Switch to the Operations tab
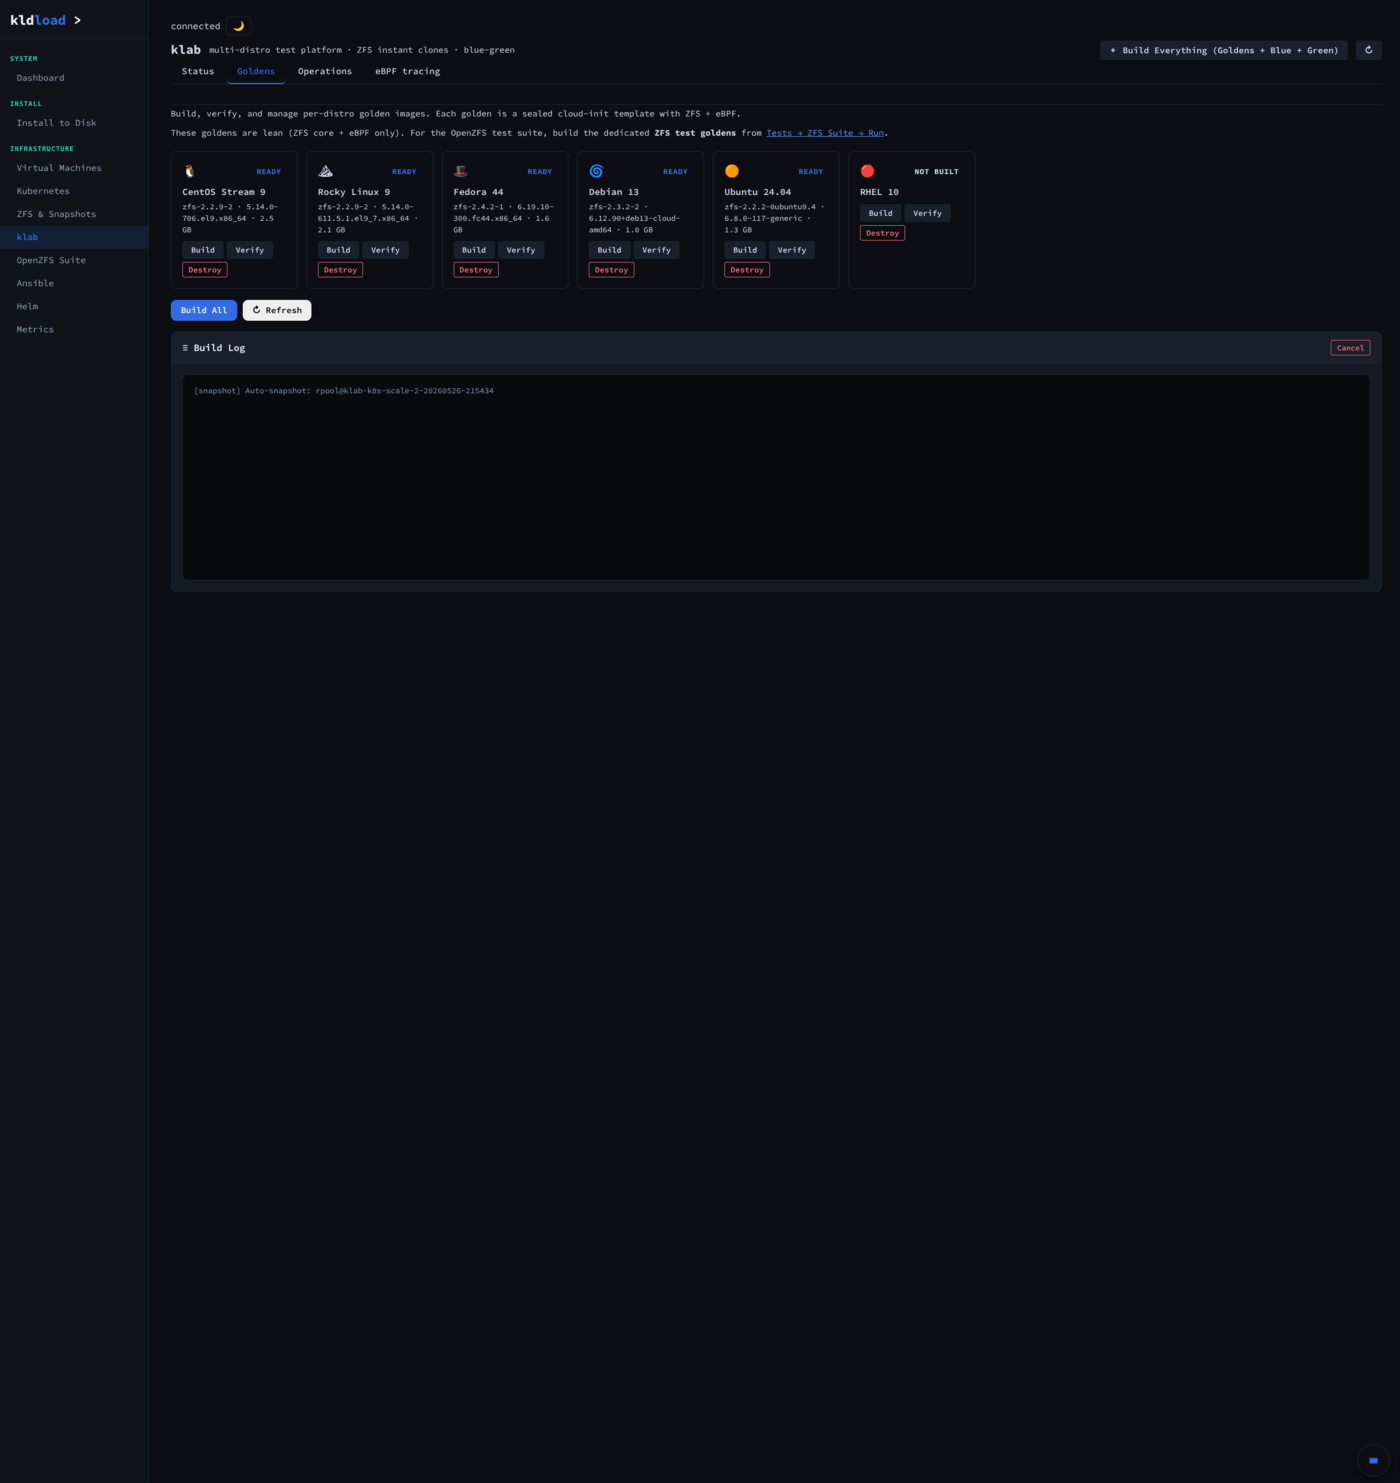 (x=325, y=71)
